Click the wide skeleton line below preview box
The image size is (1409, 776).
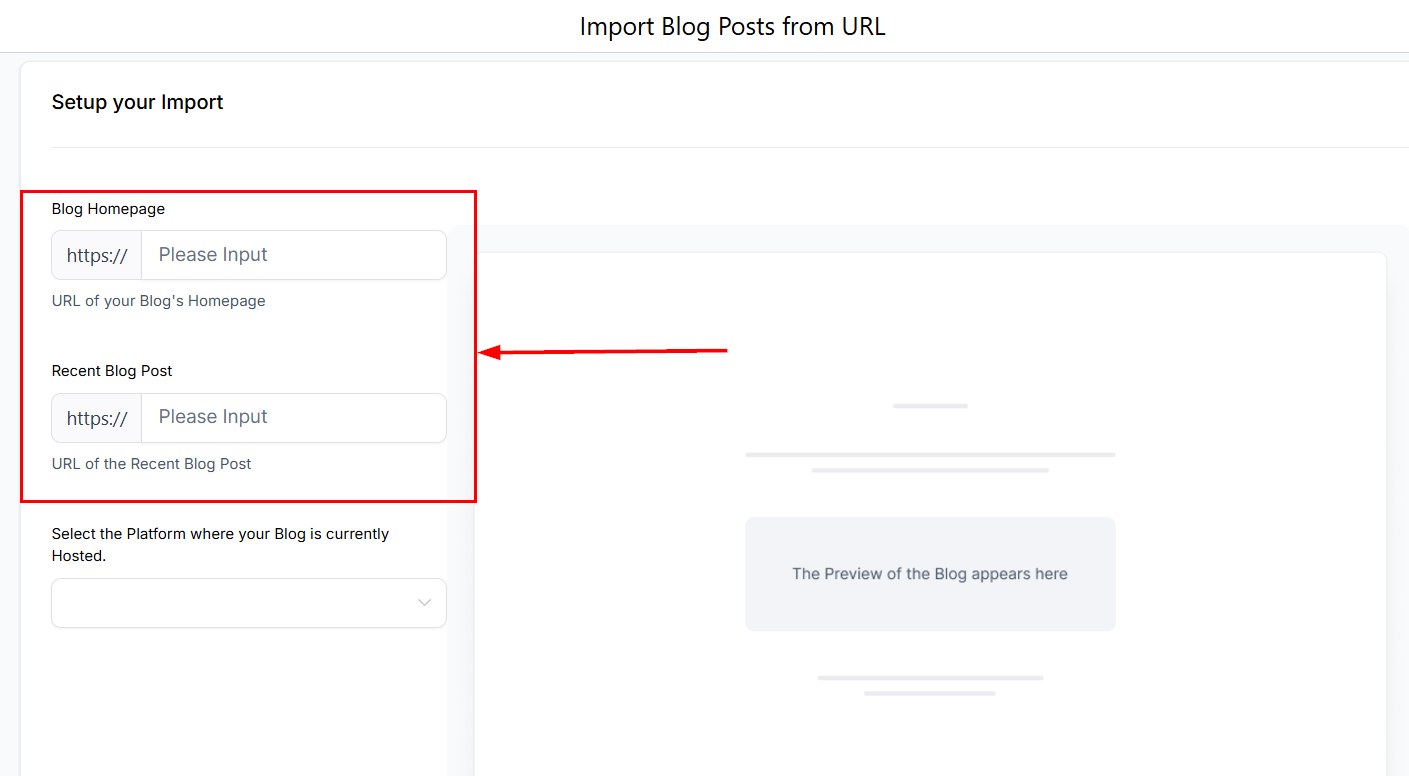[x=930, y=678]
